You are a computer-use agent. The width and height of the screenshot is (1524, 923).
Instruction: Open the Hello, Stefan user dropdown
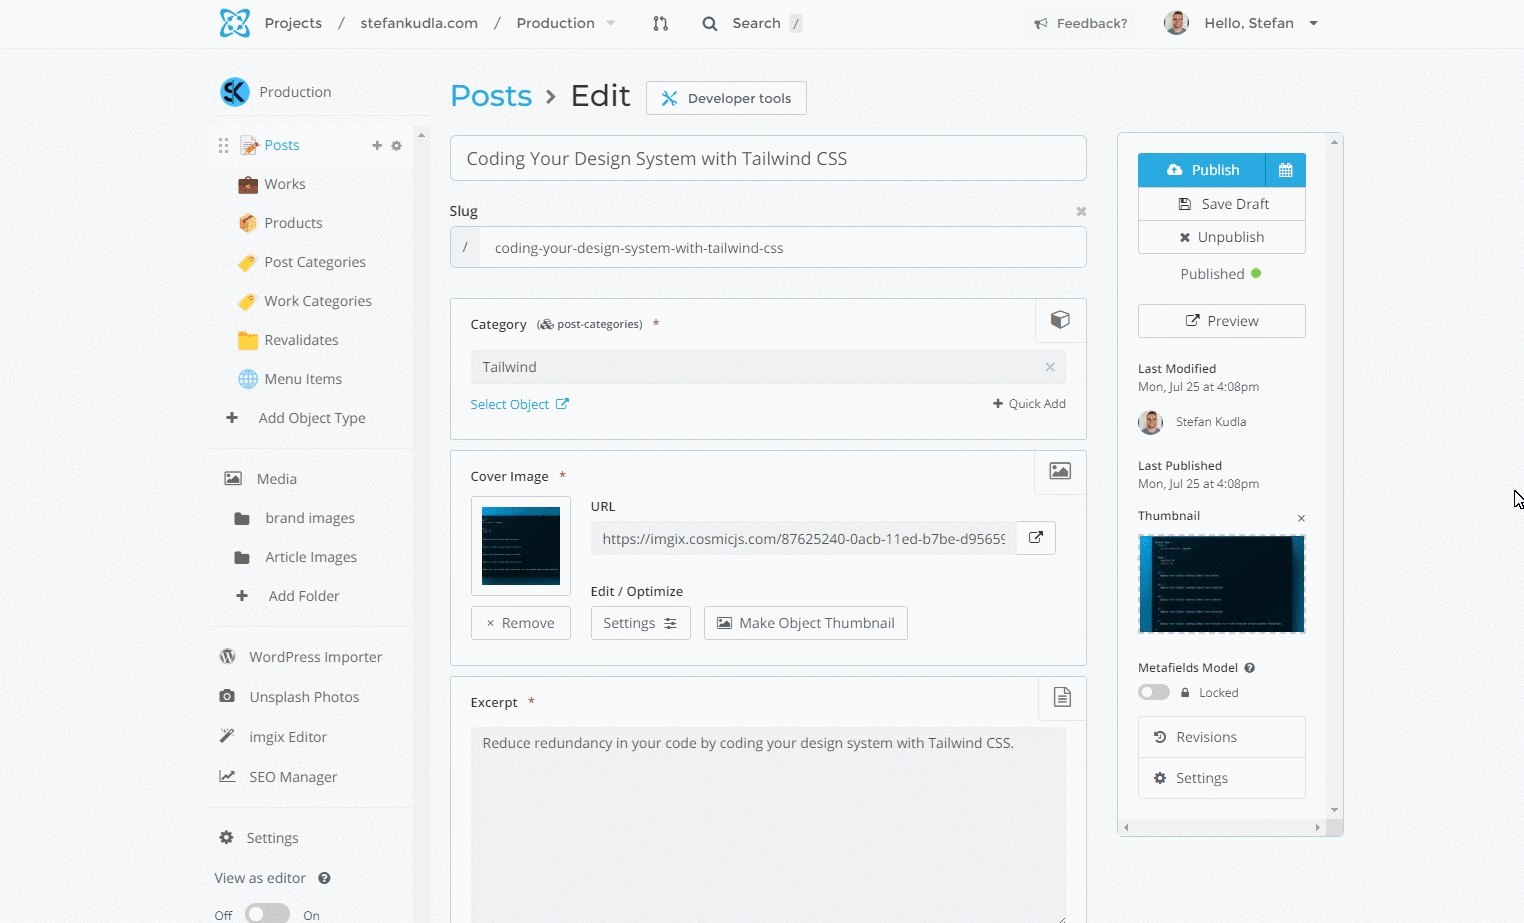tap(1261, 23)
